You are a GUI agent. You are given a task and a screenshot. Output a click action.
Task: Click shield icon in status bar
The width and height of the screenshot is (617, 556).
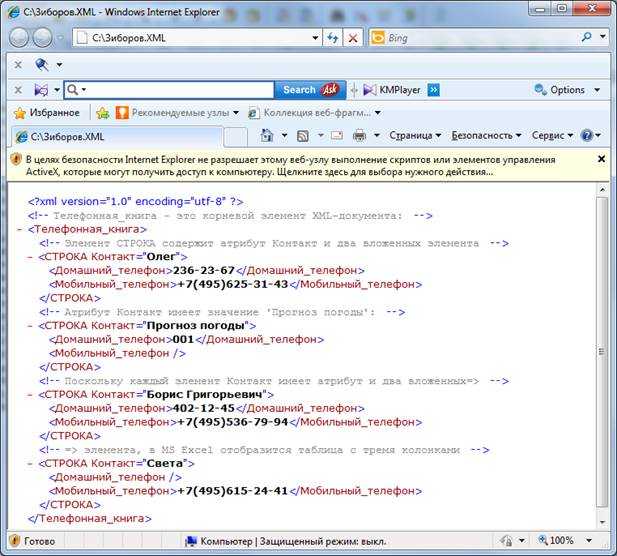15,541
